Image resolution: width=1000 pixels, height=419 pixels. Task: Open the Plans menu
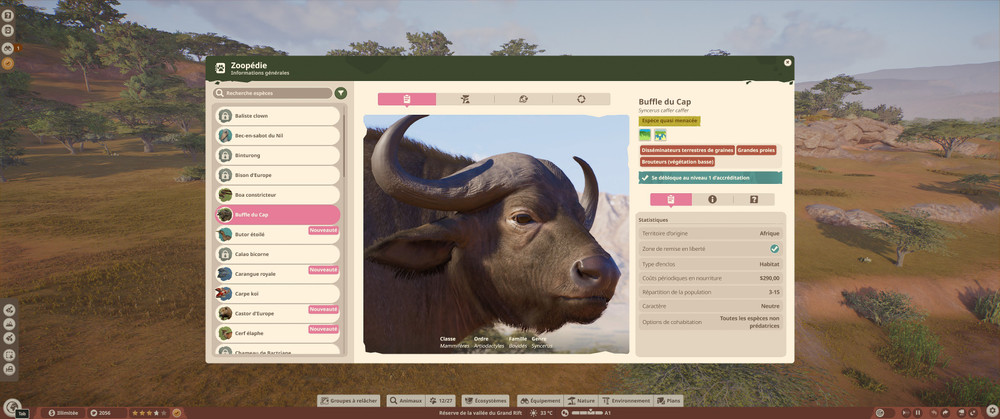click(668, 401)
